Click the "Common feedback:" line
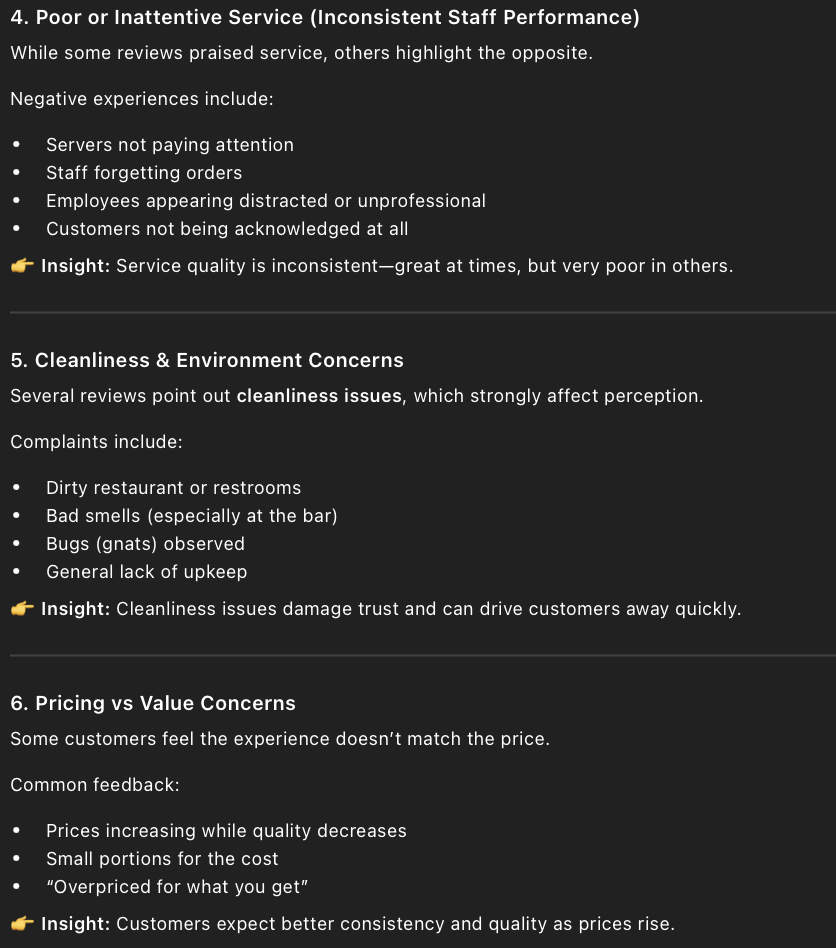 click(x=95, y=785)
